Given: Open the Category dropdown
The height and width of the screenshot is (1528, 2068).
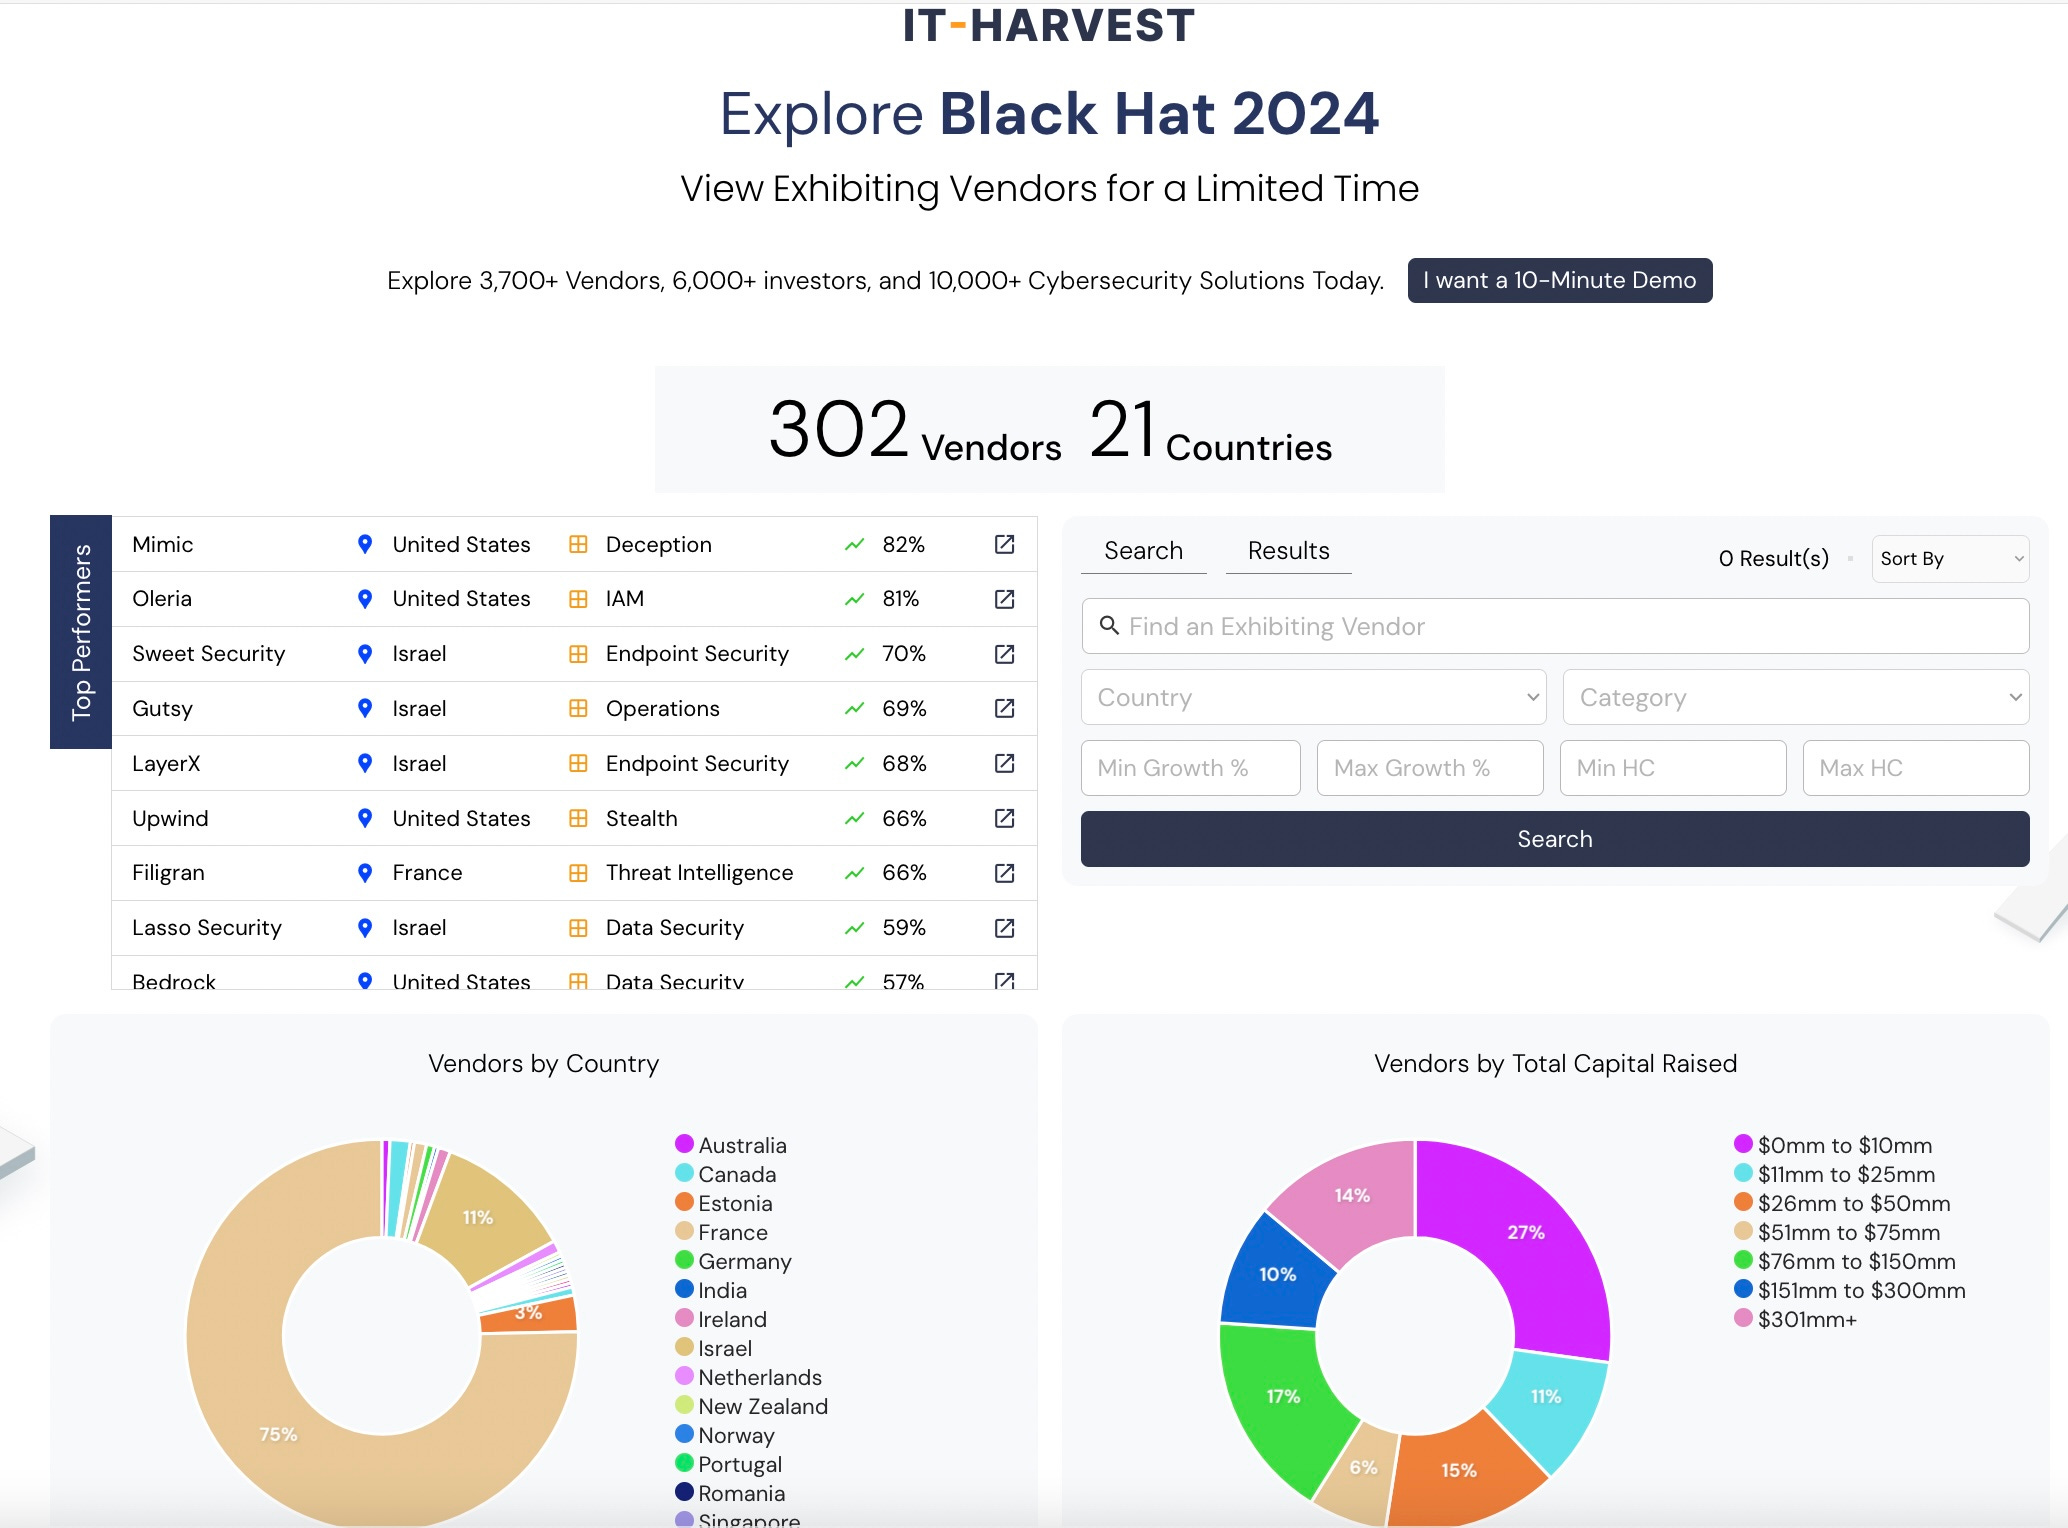Looking at the screenshot, I should pyautogui.click(x=1796, y=697).
